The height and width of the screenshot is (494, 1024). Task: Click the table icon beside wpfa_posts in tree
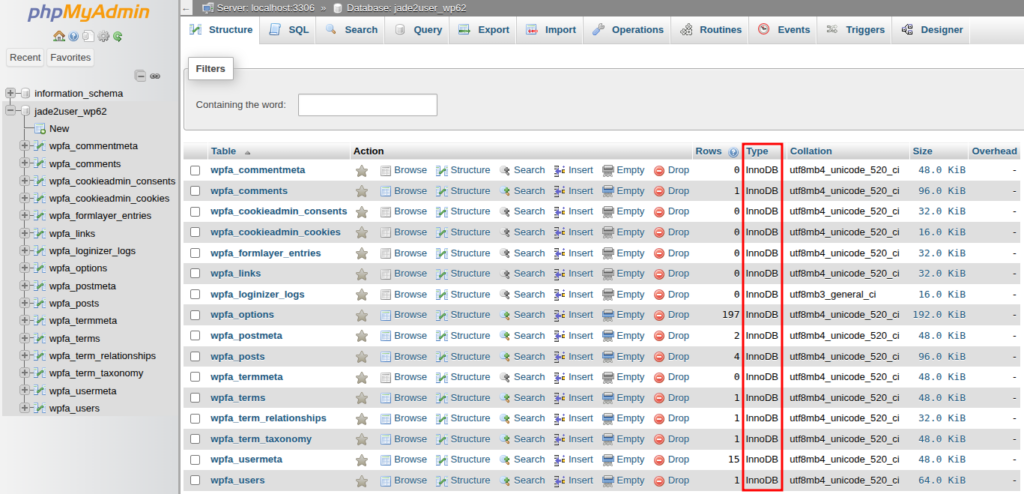[40, 303]
